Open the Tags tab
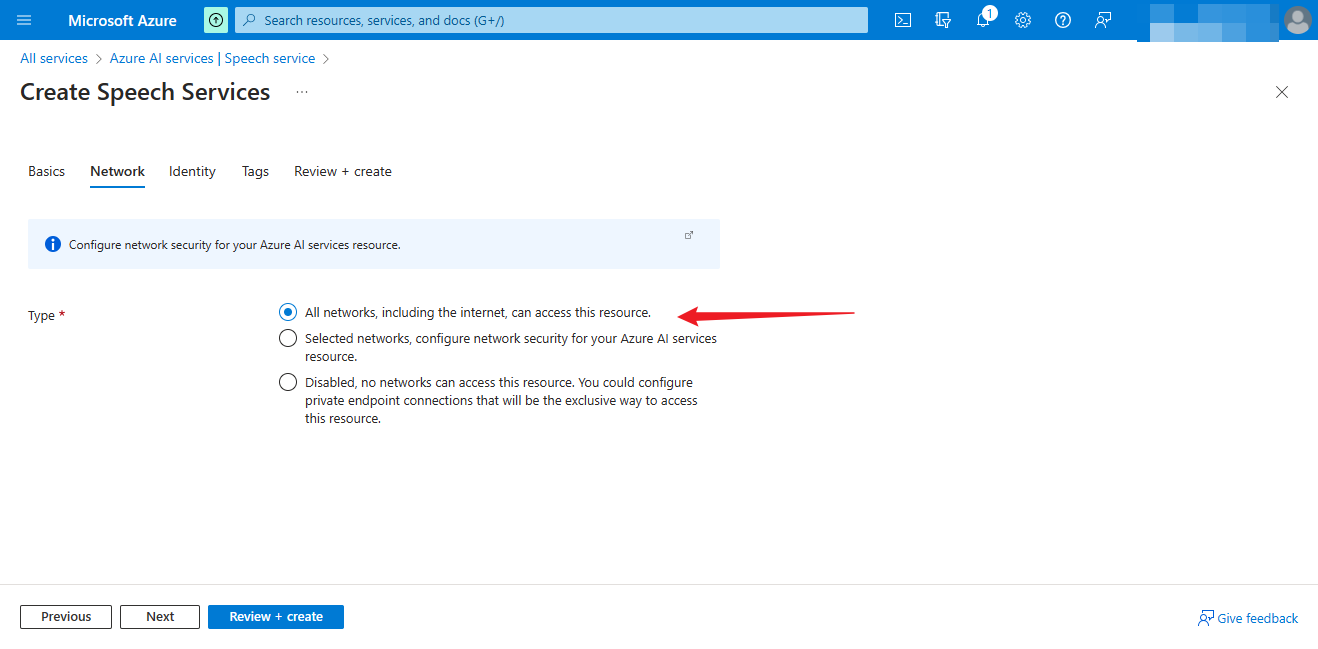1318x649 pixels. point(255,171)
